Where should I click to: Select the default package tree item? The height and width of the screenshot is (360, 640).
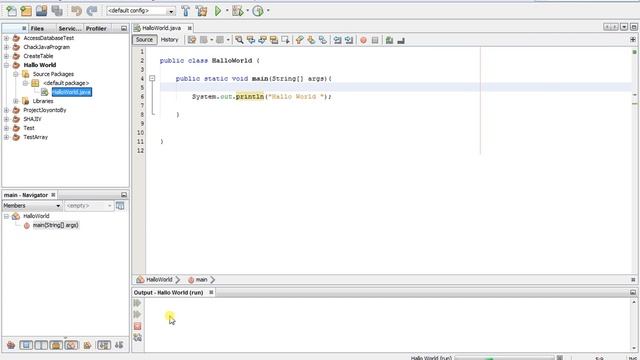66,83
